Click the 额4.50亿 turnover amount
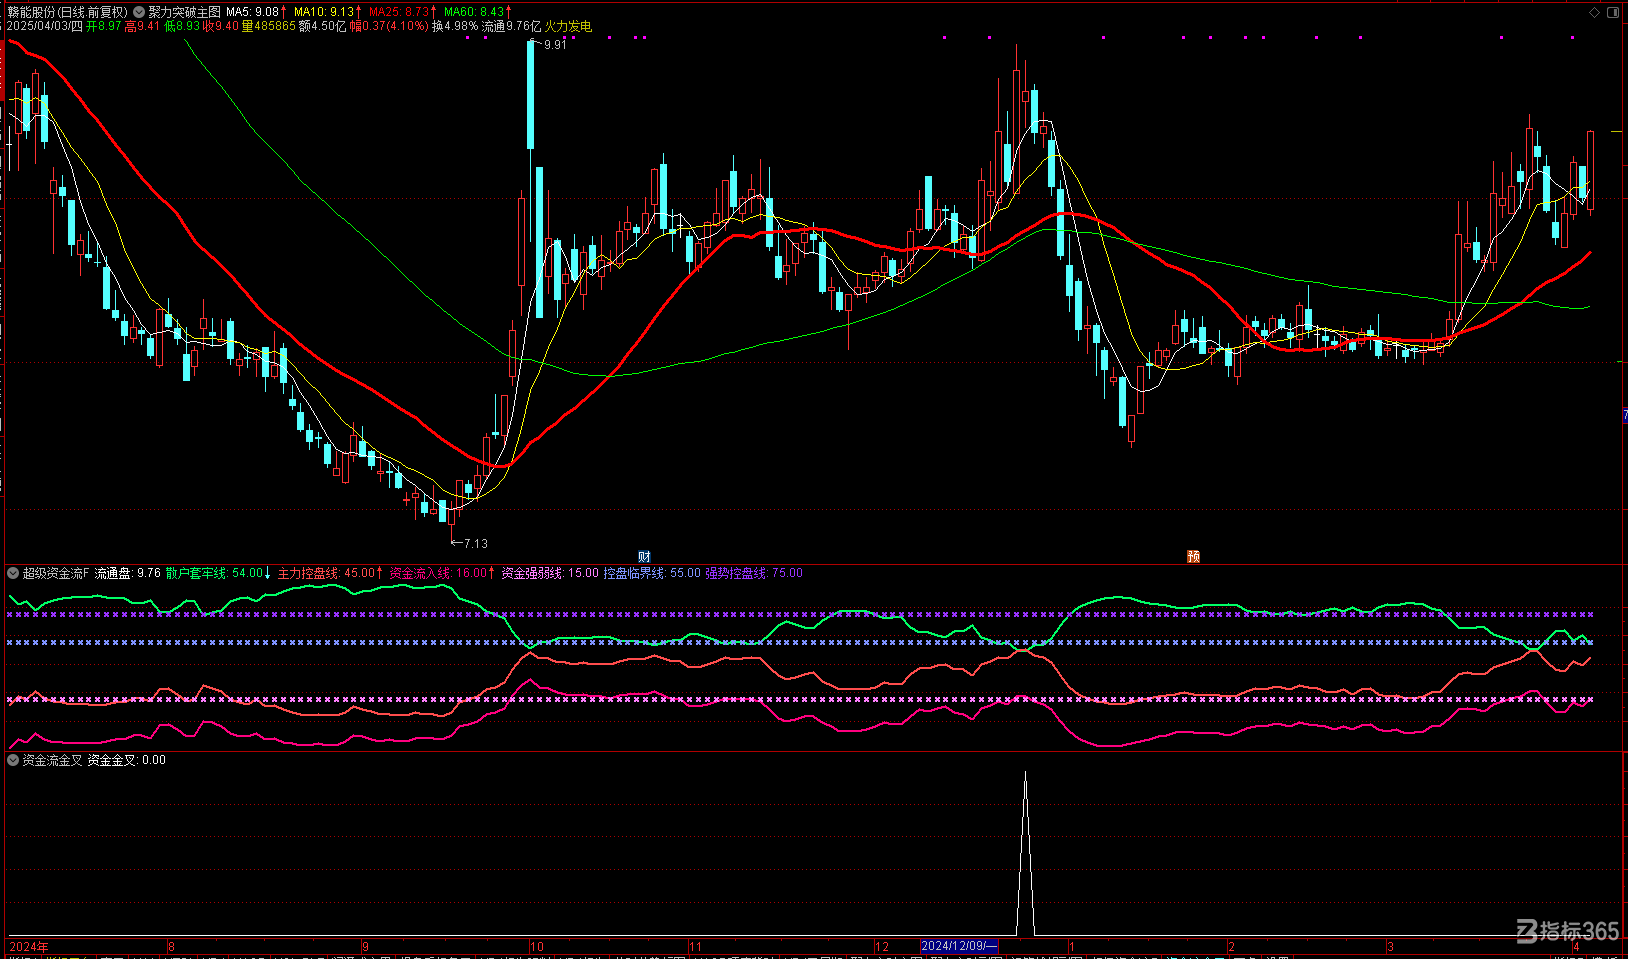The height and width of the screenshot is (959, 1628). coord(323,26)
